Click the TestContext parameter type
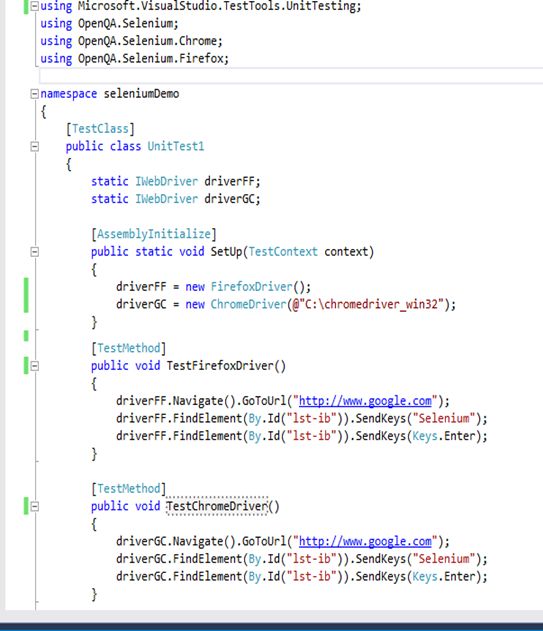 (x=283, y=252)
